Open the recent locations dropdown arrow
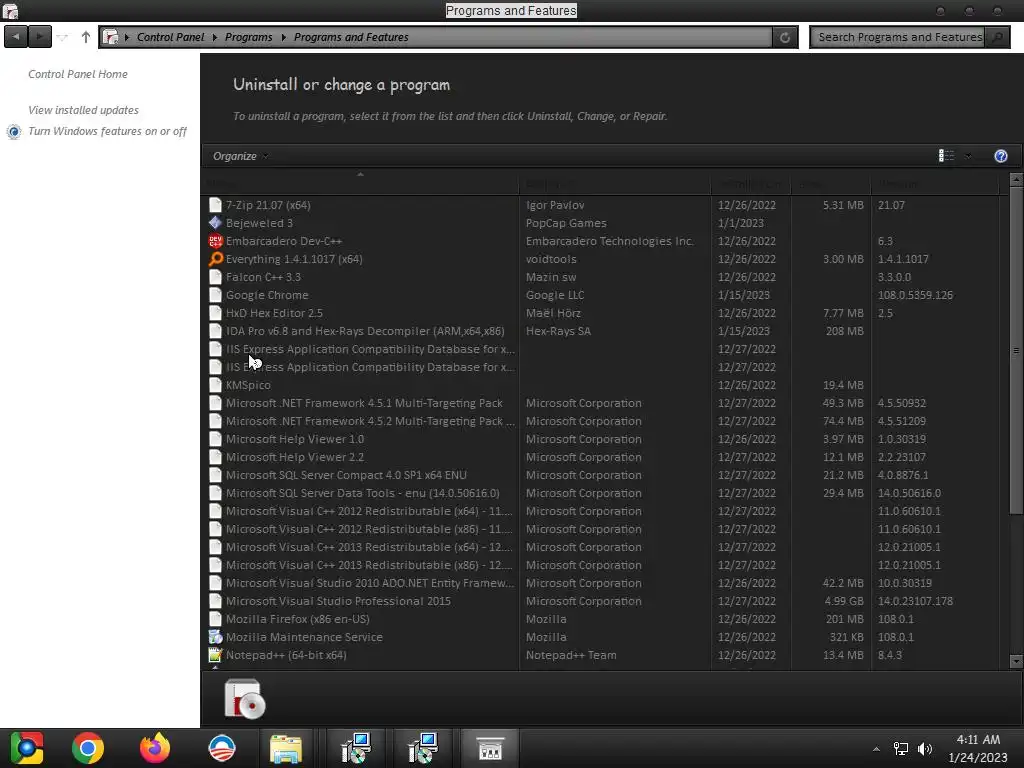Image resolution: width=1024 pixels, height=768 pixels. coord(62,37)
